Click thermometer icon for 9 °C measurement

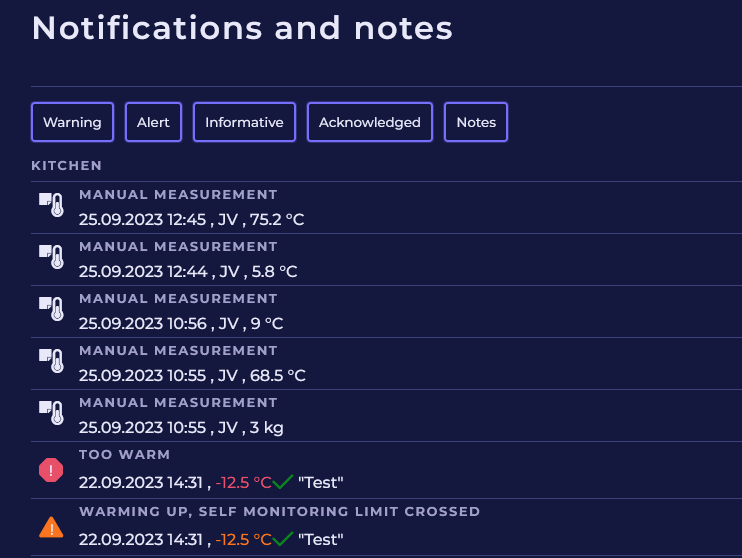tap(51, 309)
